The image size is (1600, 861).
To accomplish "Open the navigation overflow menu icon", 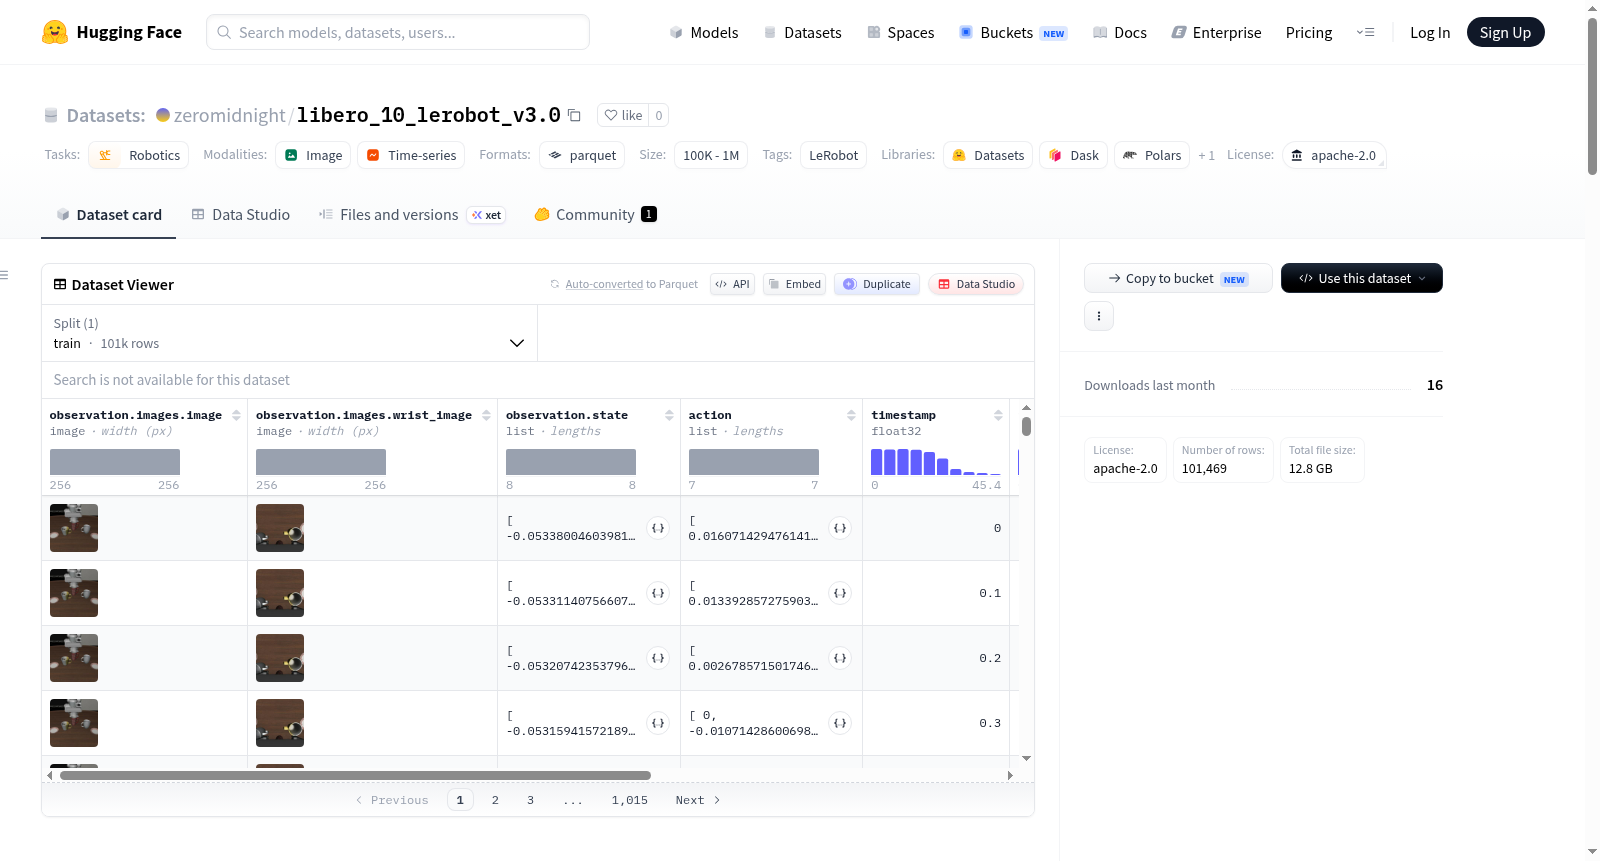I will click(1365, 32).
